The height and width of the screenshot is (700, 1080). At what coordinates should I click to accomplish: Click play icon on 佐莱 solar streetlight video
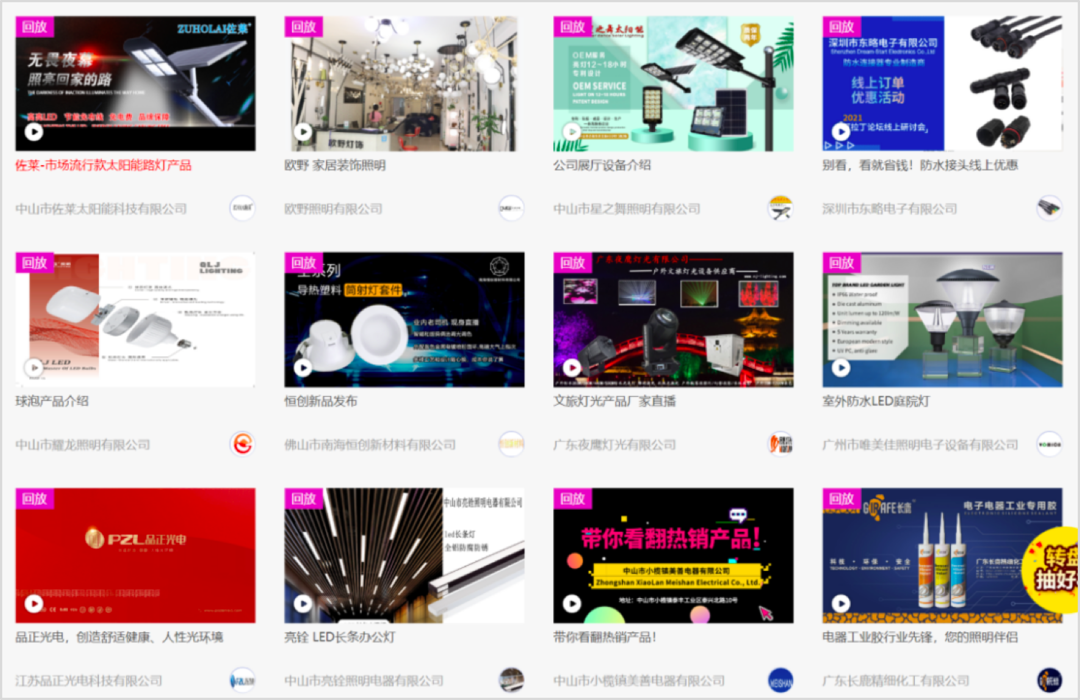tap(34, 132)
